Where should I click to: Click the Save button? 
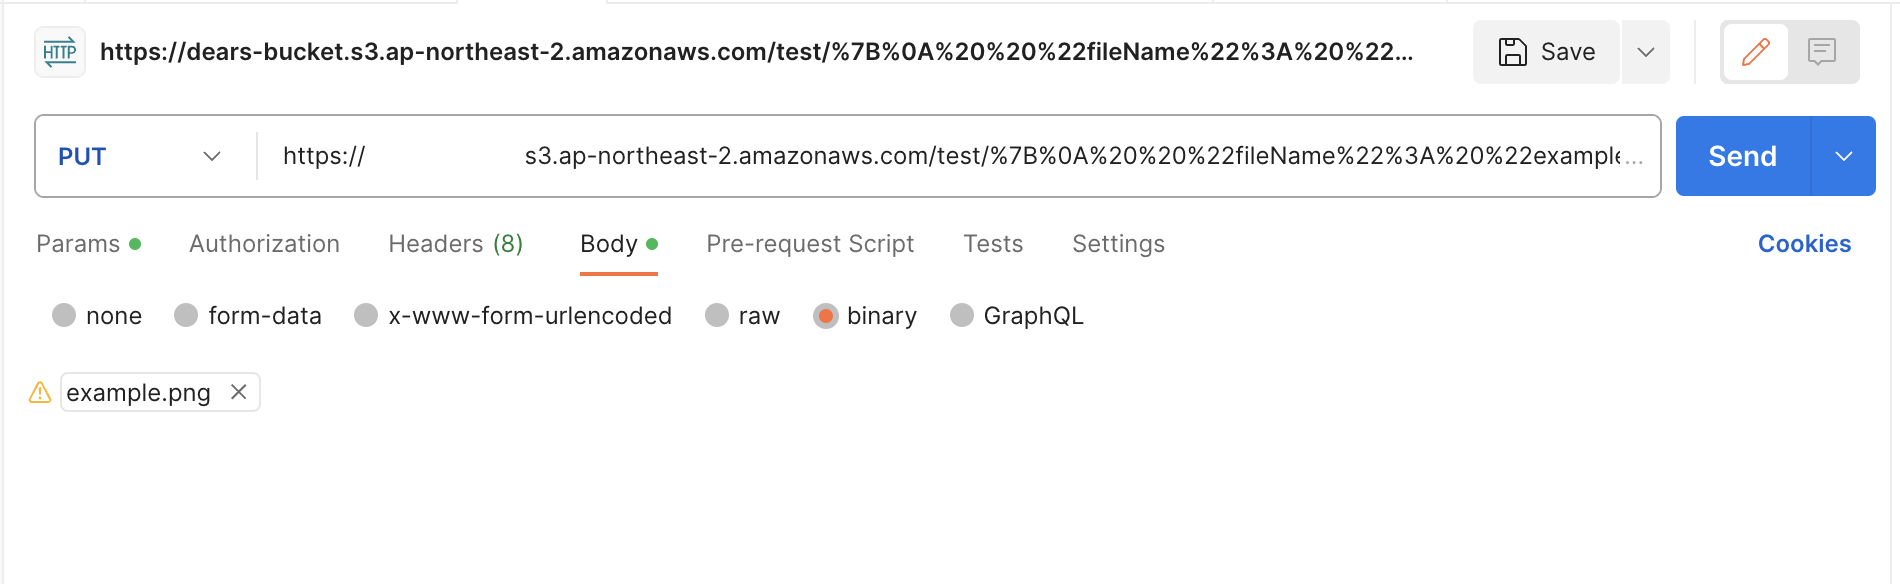[x=1546, y=52]
